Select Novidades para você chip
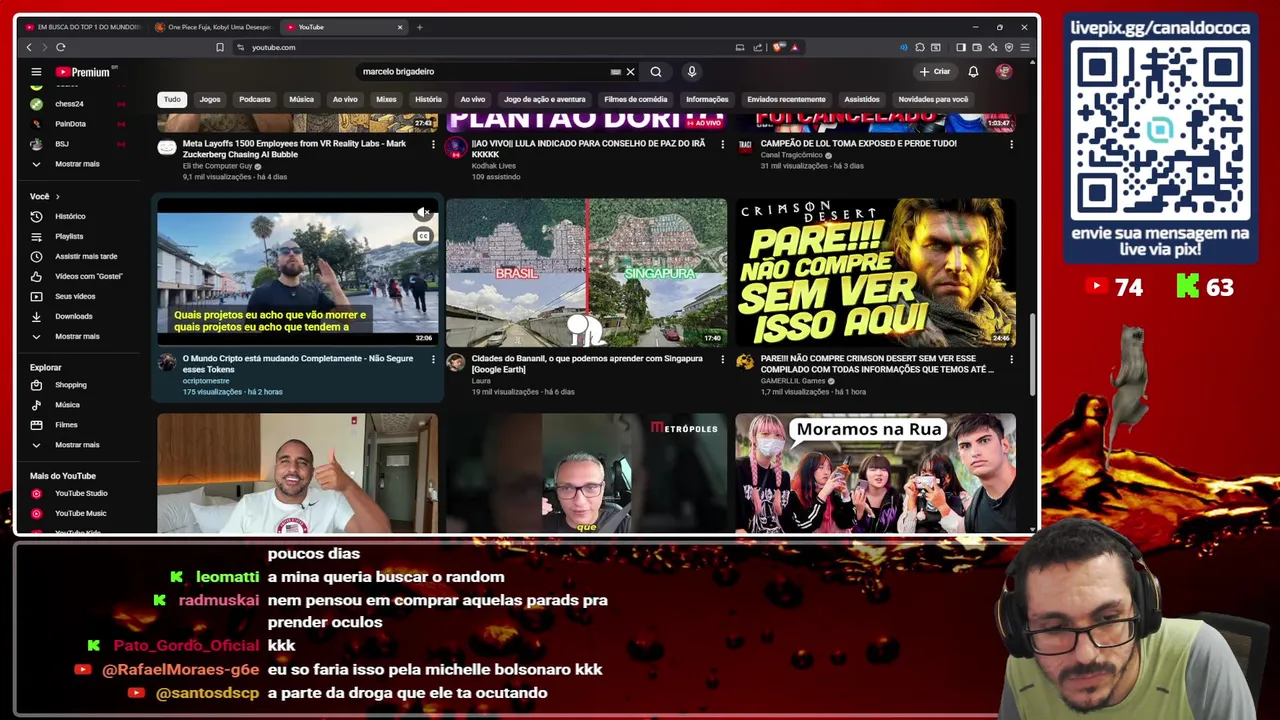Viewport: 1280px width, 720px height. click(x=933, y=99)
